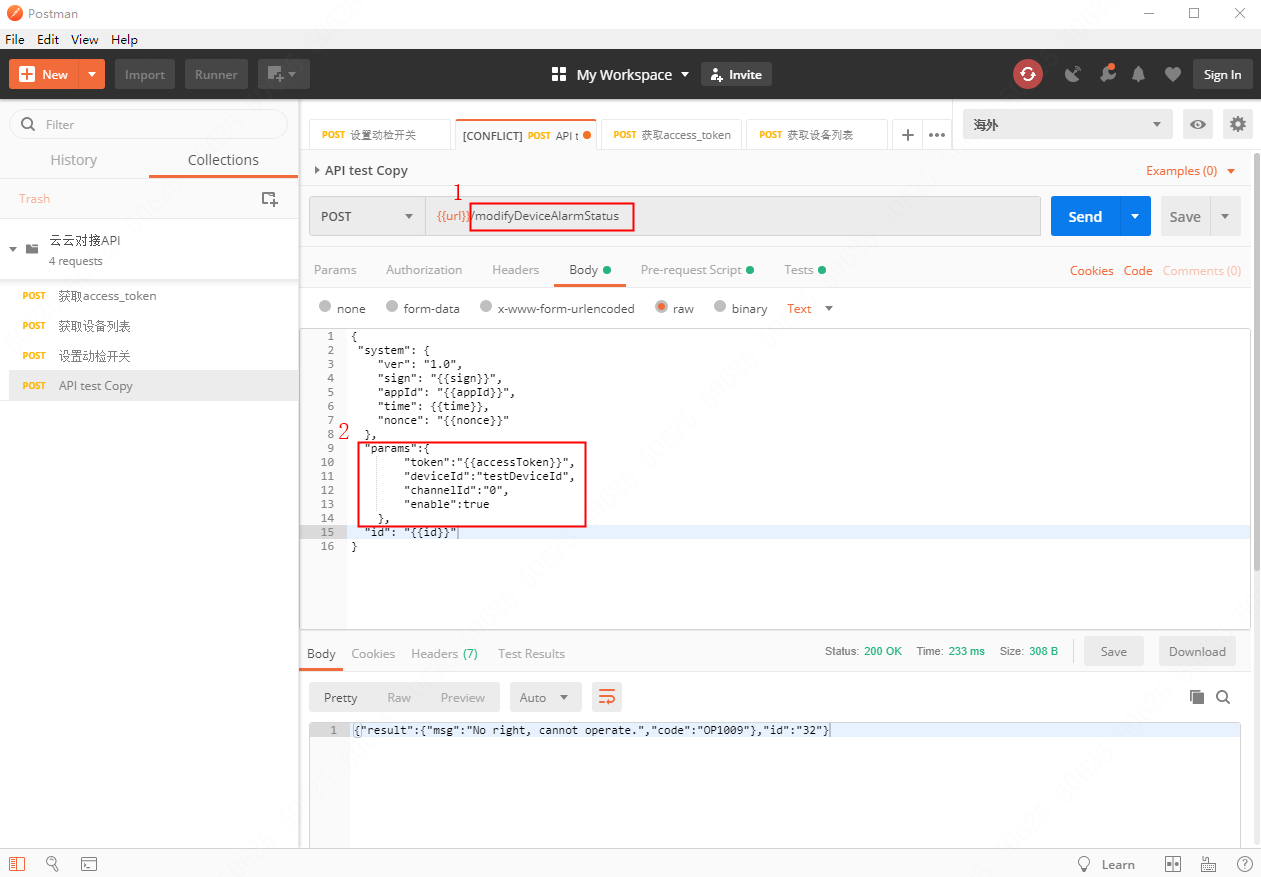Open the Pre-request Script tab
This screenshot has width=1261, height=877.
pyautogui.click(x=697, y=270)
